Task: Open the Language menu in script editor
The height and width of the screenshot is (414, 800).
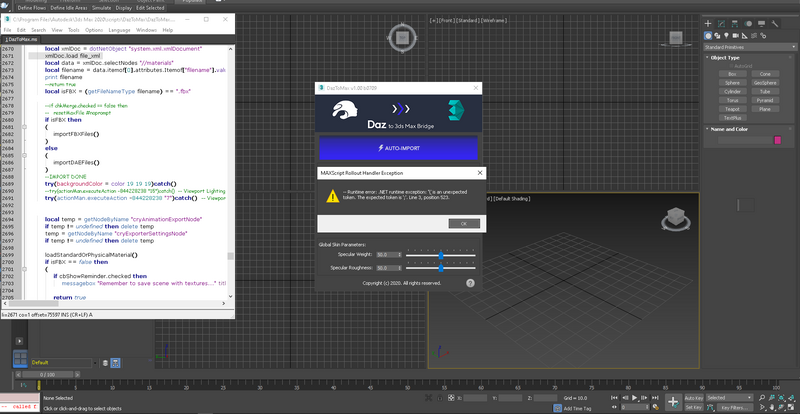Action: tap(119, 30)
